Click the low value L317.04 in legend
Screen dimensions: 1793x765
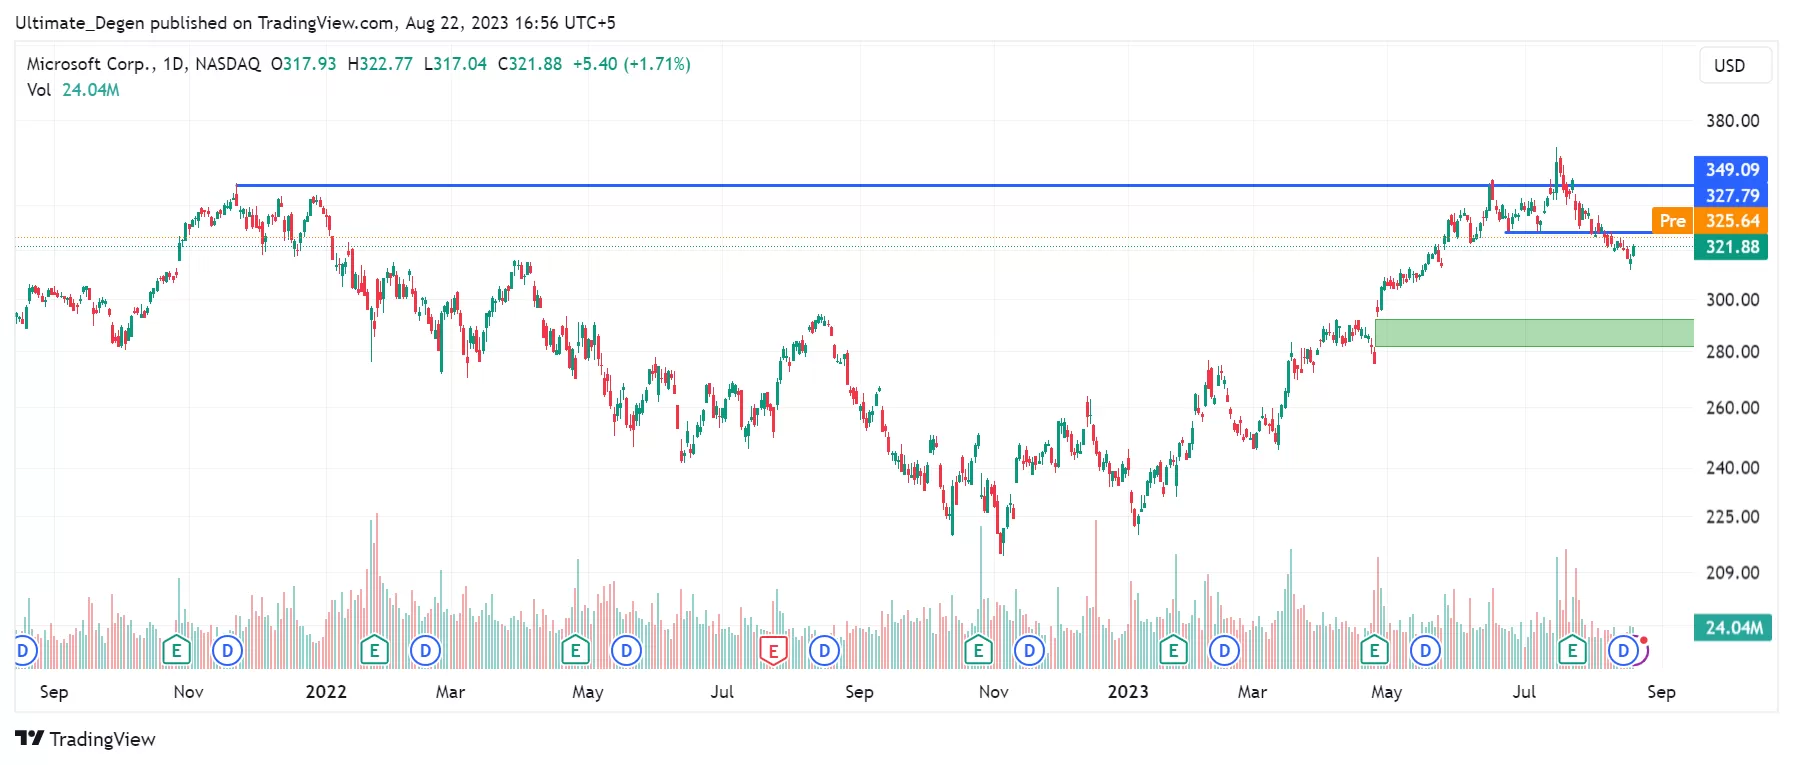(455, 64)
